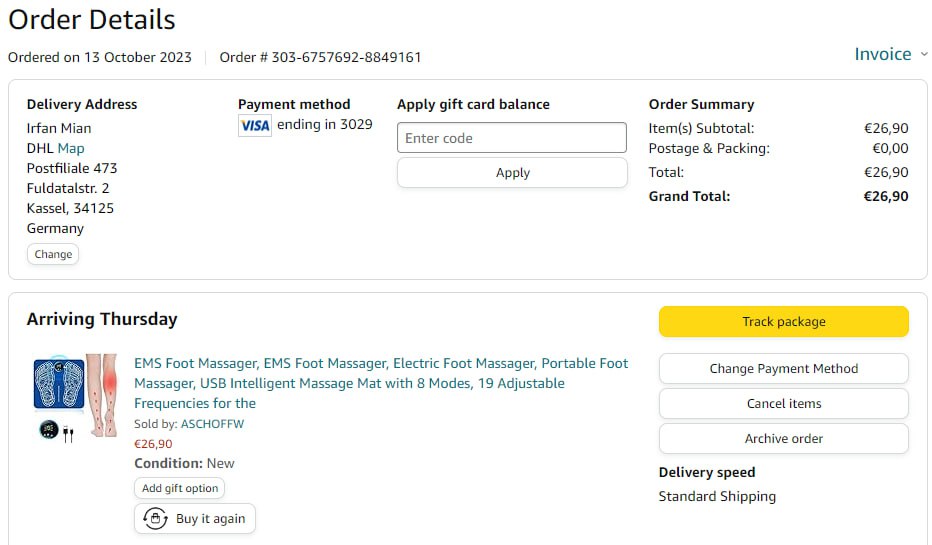Focus the gift card Enter code field
The image size is (932, 545).
[x=512, y=138]
